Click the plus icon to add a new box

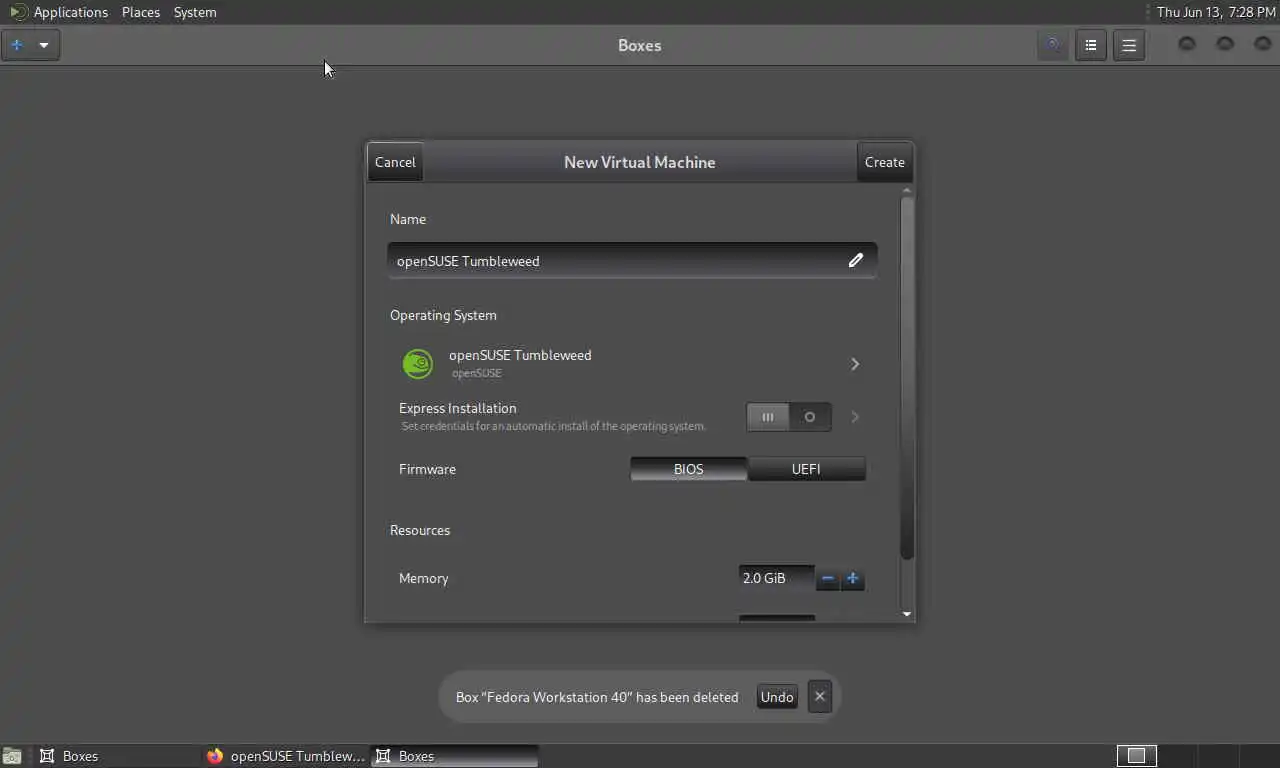16,45
